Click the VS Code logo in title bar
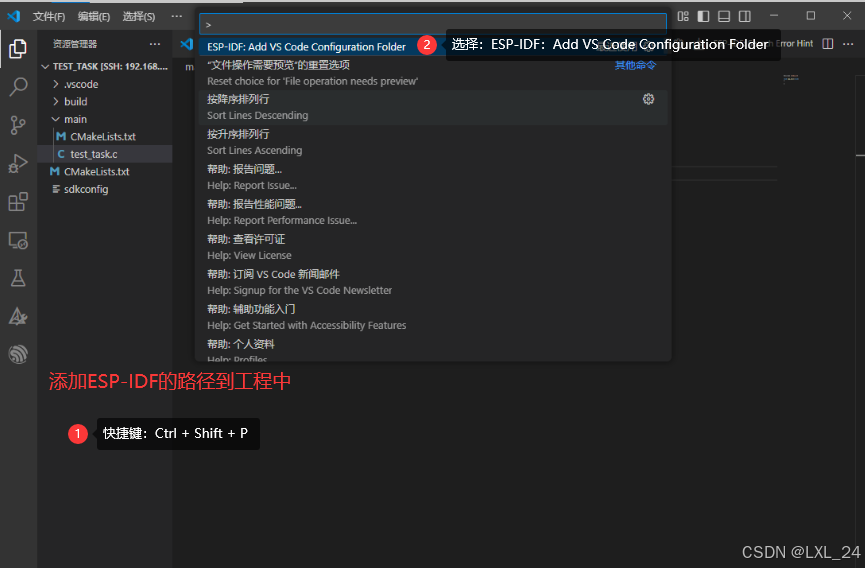Screen dimensions: 865x568 [14, 16]
